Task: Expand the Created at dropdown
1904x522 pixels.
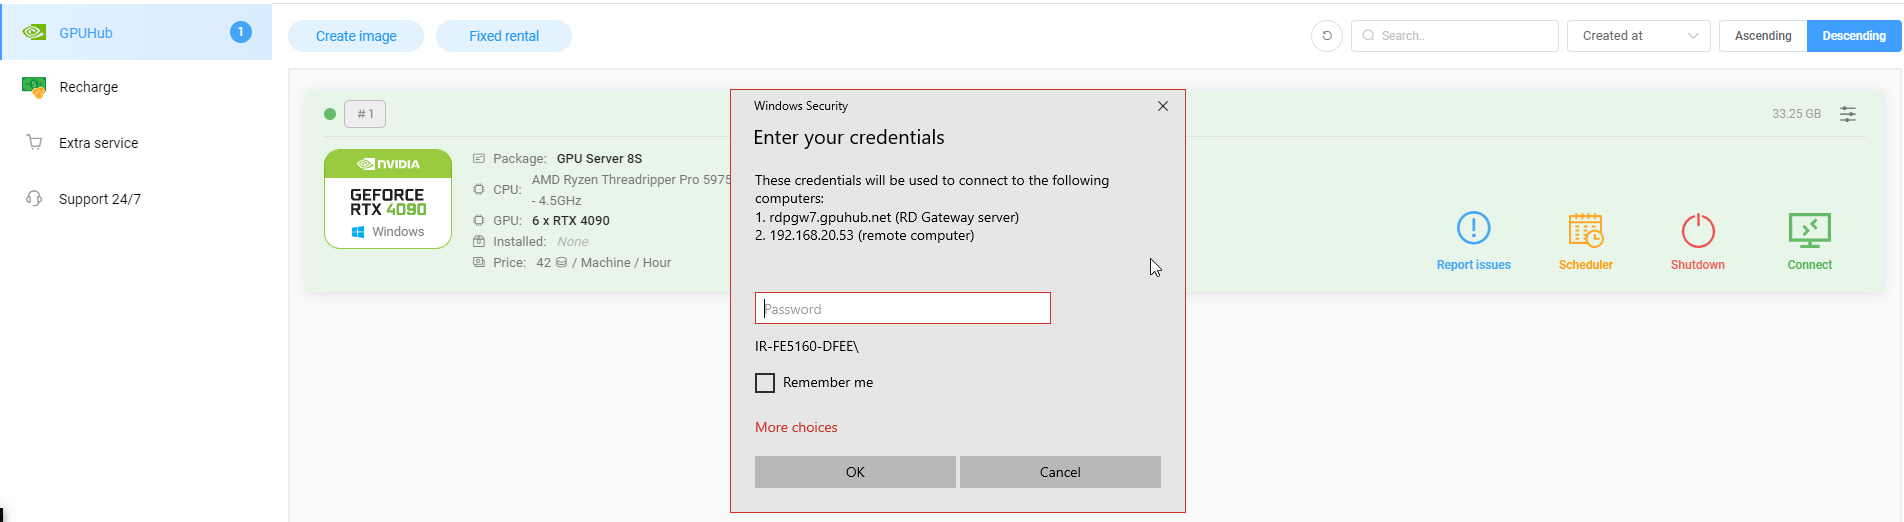Action: [x=1639, y=36]
